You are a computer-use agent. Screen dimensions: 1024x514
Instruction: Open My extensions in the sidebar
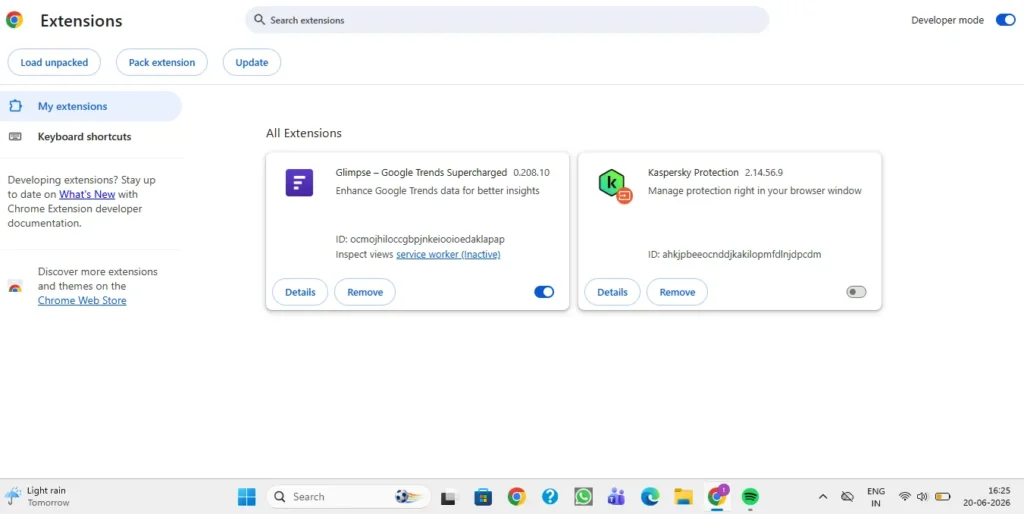tap(90, 106)
